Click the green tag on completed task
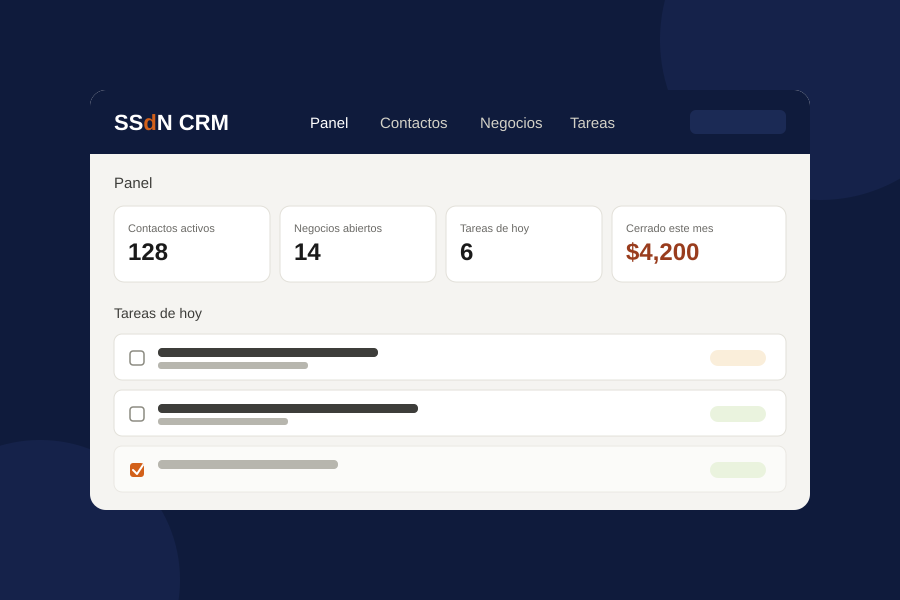 click(x=738, y=470)
